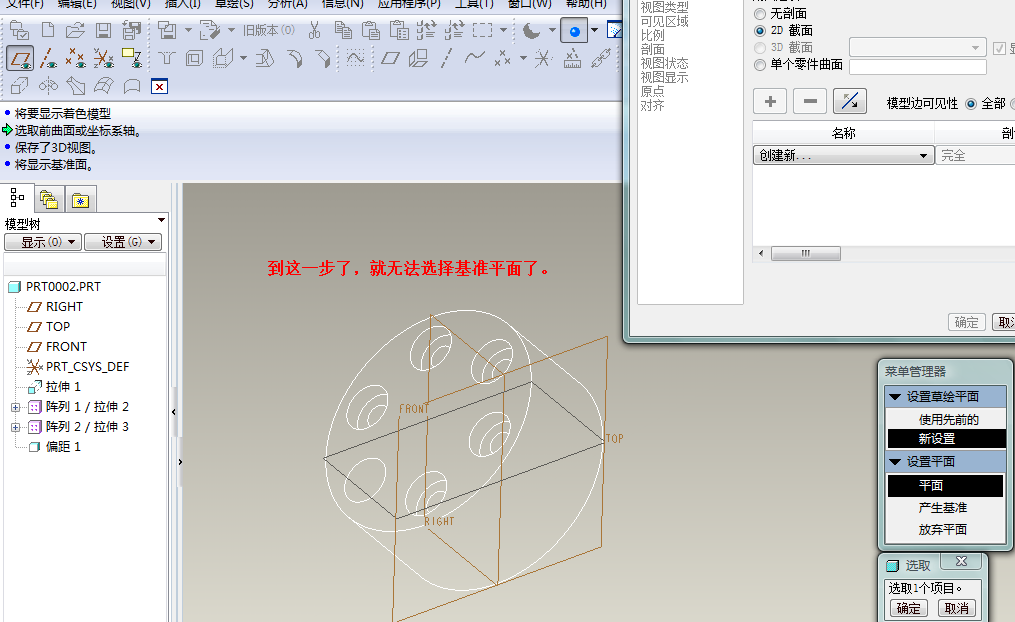1015x622 pixels.
Task: Open the 设置(G) dropdown in model tree
Action: (x=123, y=241)
